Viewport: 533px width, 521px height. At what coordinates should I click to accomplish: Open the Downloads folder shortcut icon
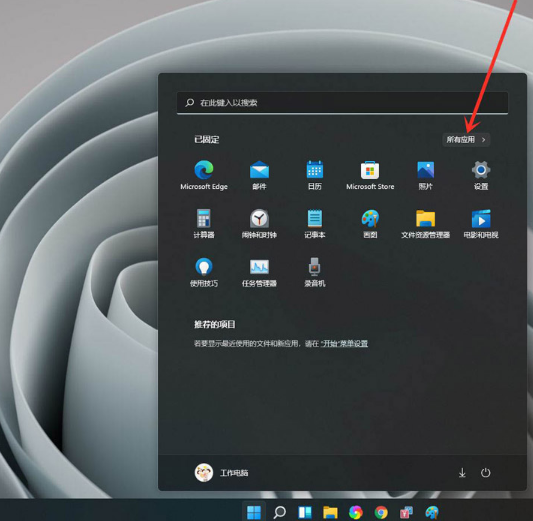tap(462, 472)
